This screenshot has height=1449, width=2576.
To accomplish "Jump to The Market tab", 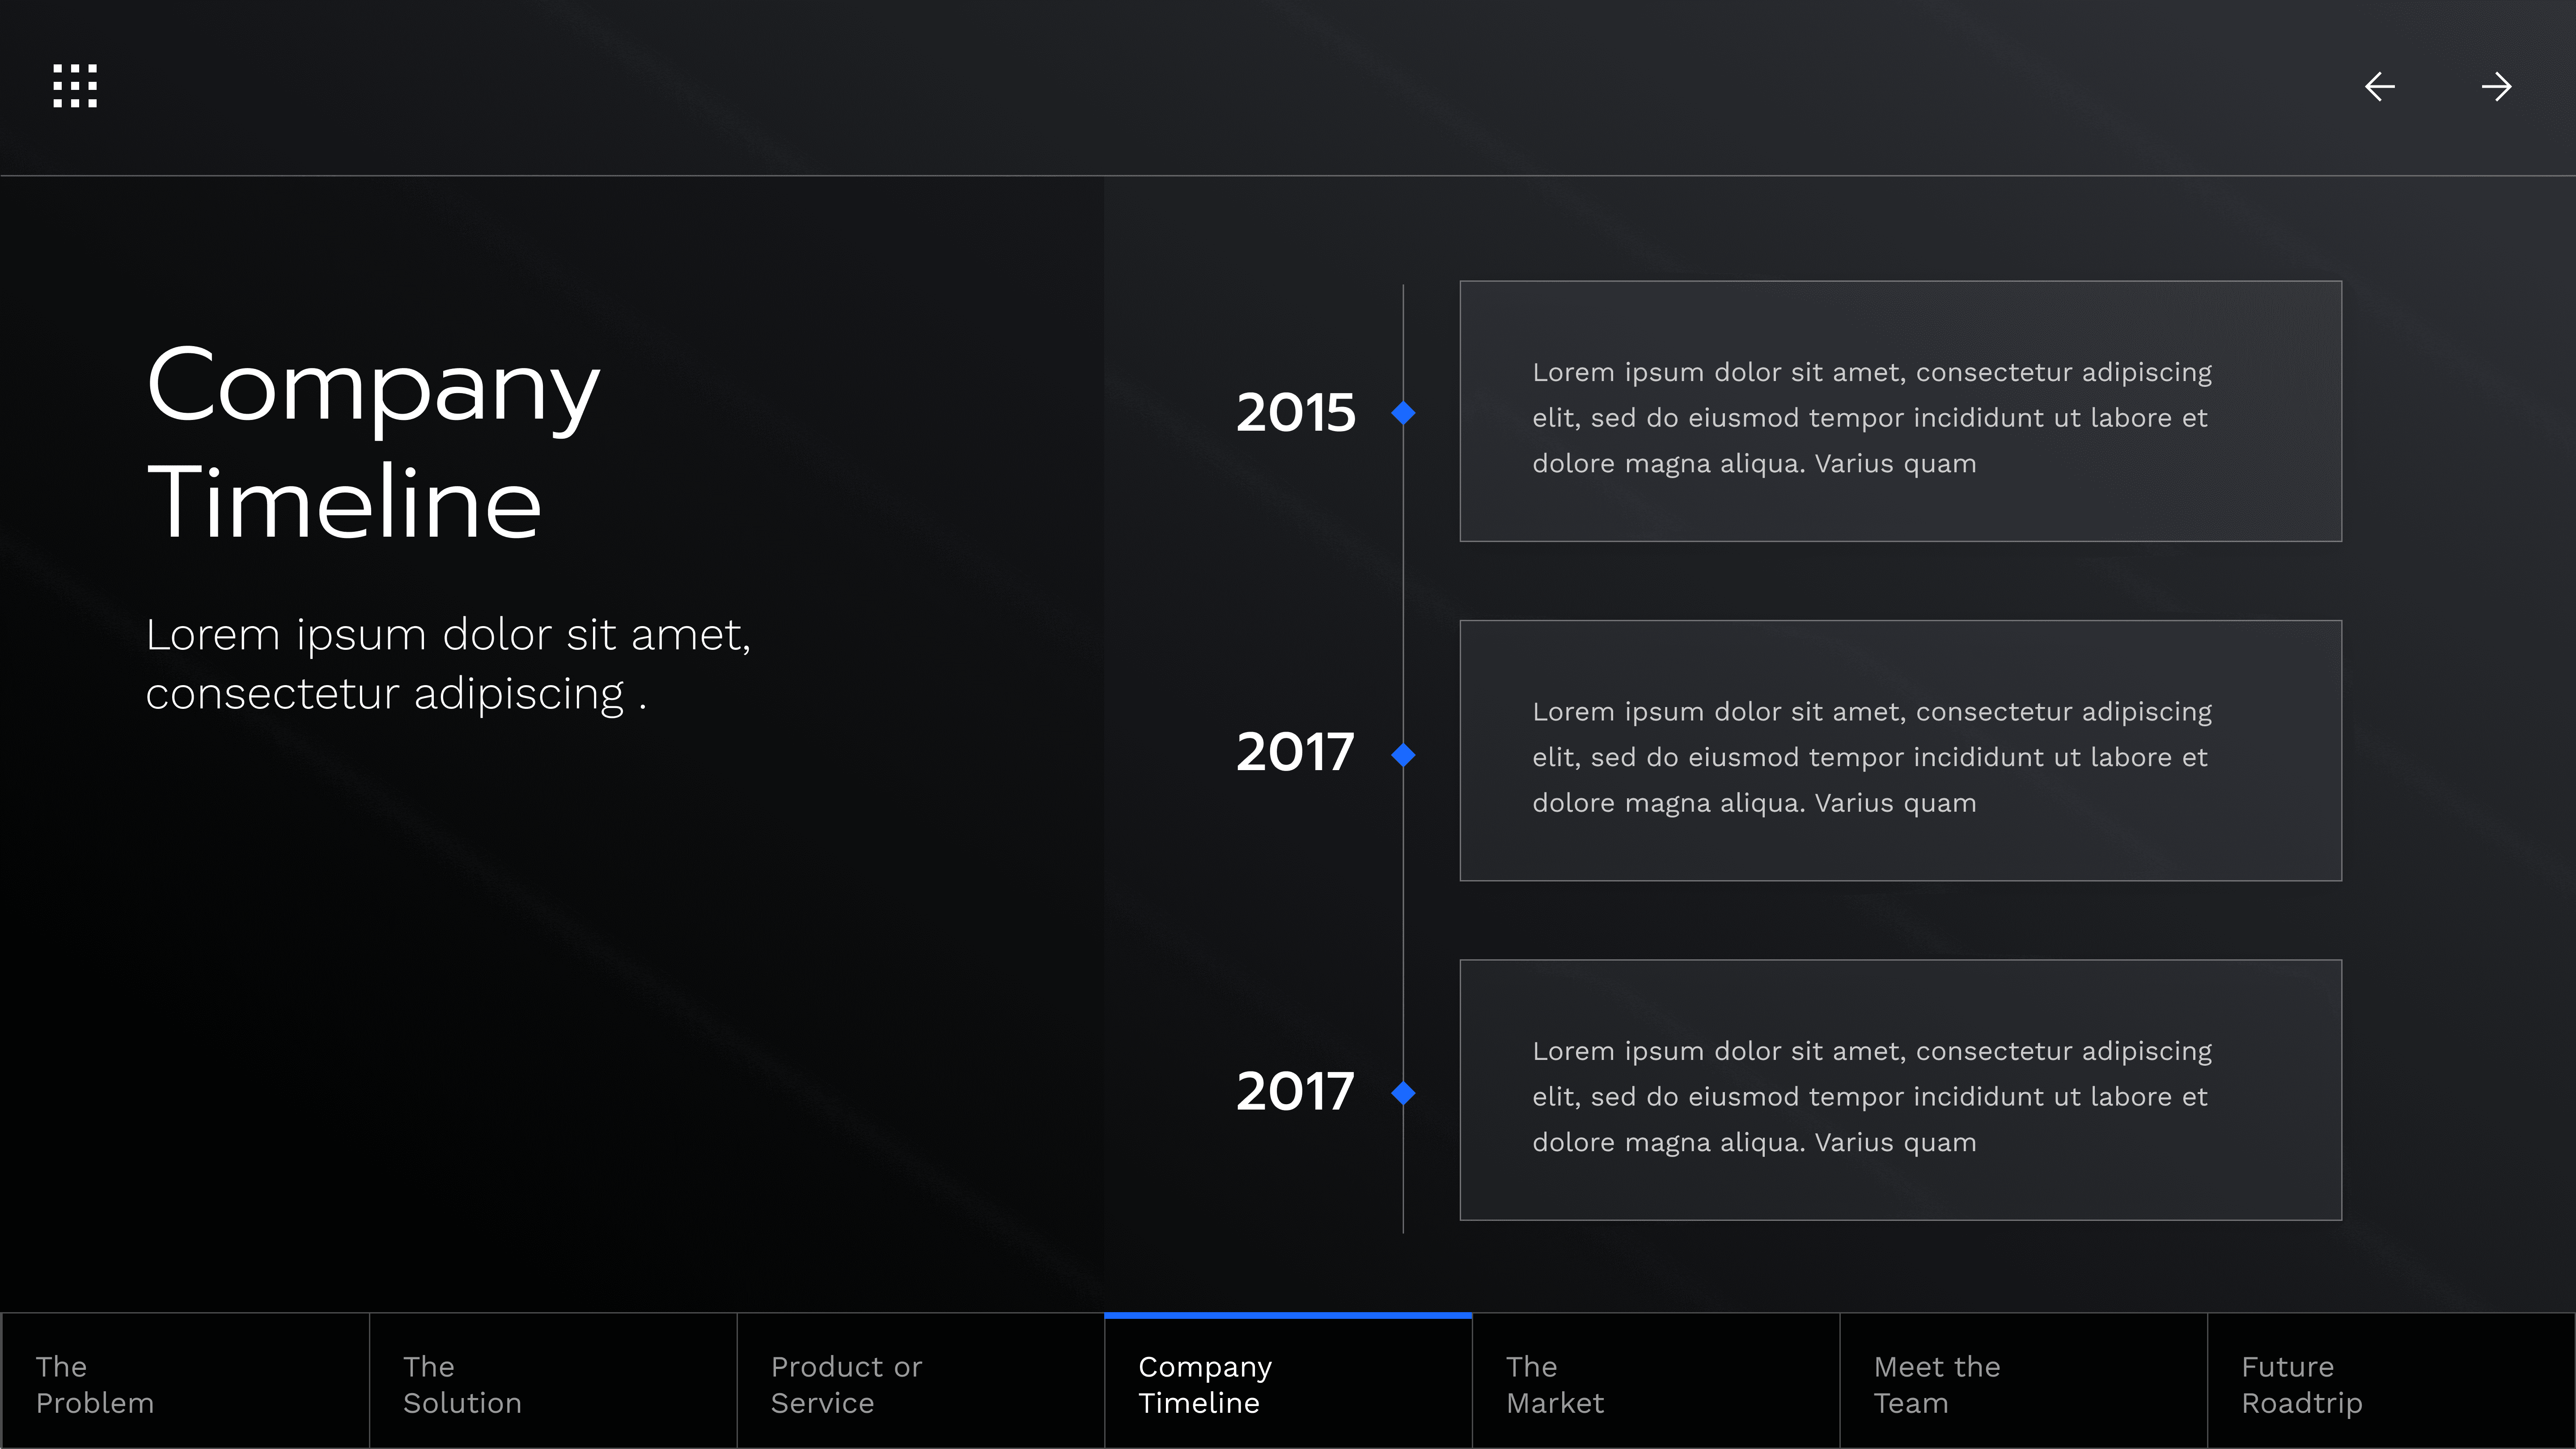I will (1656, 1382).
